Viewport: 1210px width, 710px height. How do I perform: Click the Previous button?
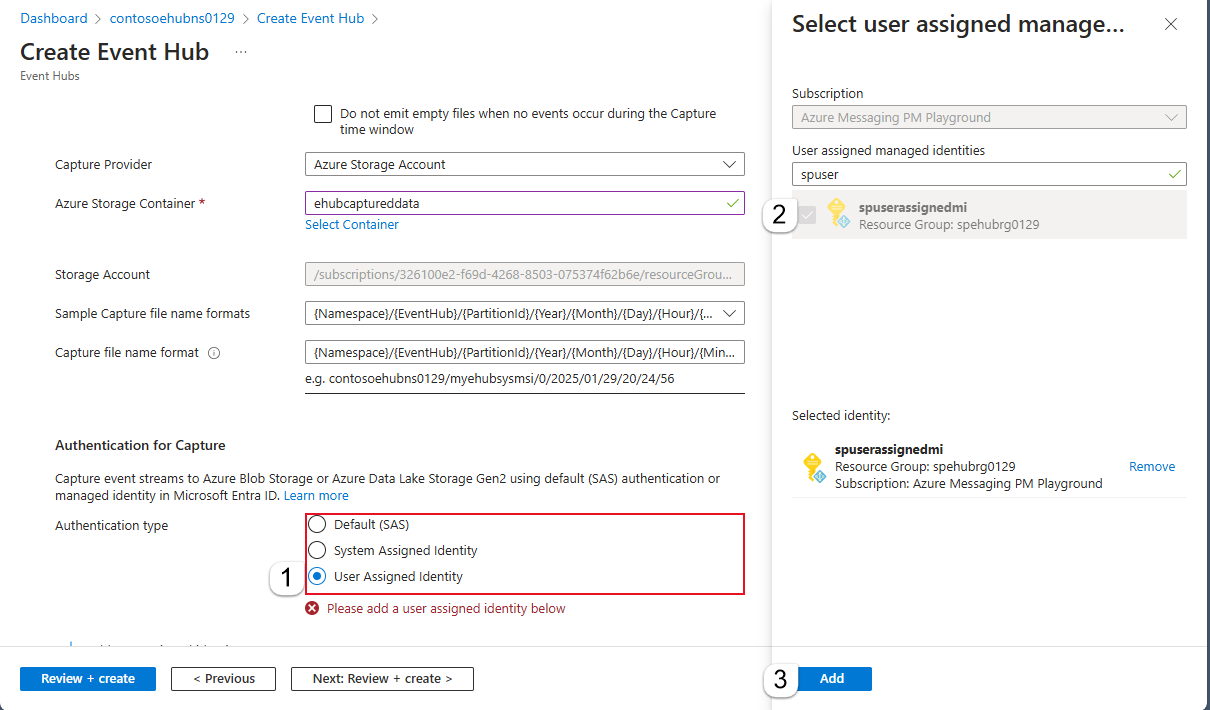[x=223, y=679]
